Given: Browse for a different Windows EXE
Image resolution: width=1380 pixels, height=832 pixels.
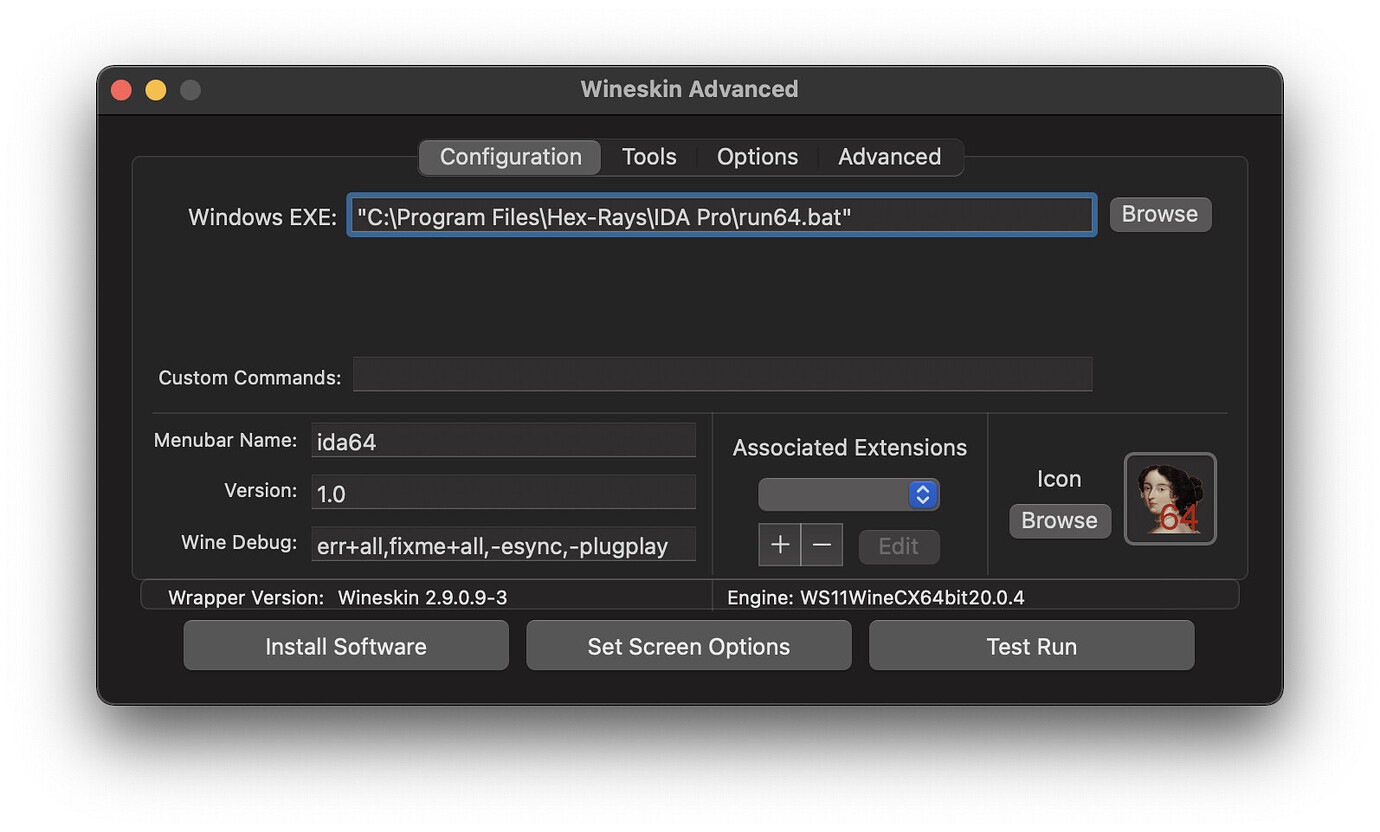Looking at the screenshot, I should coord(1159,214).
